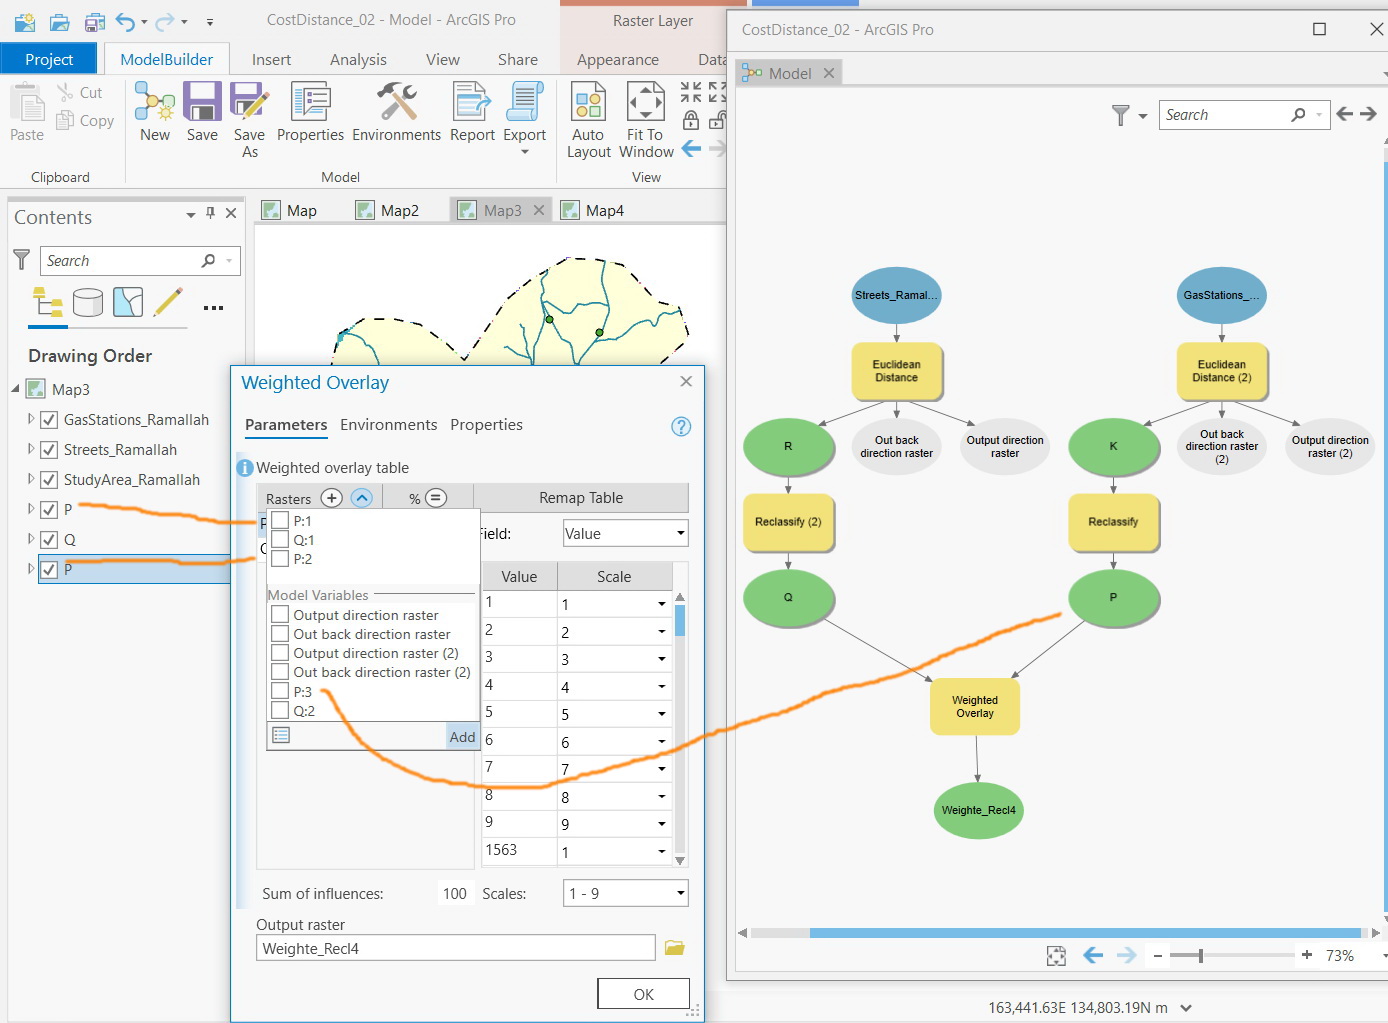Image resolution: width=1388 pixels, height=1023 pixels.
Task: Adjust the model zoom slider handle
Action: coord(1201,956)
